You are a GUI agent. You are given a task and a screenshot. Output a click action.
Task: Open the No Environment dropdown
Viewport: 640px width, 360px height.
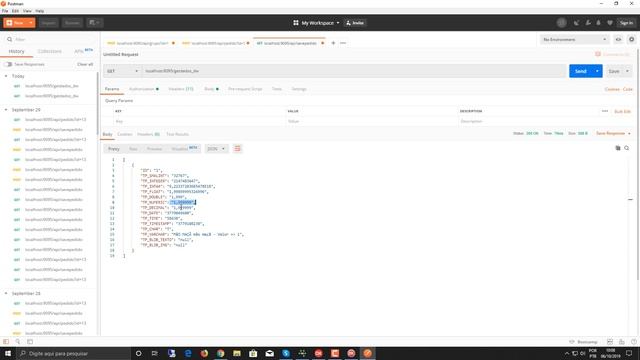coord(574,40)
